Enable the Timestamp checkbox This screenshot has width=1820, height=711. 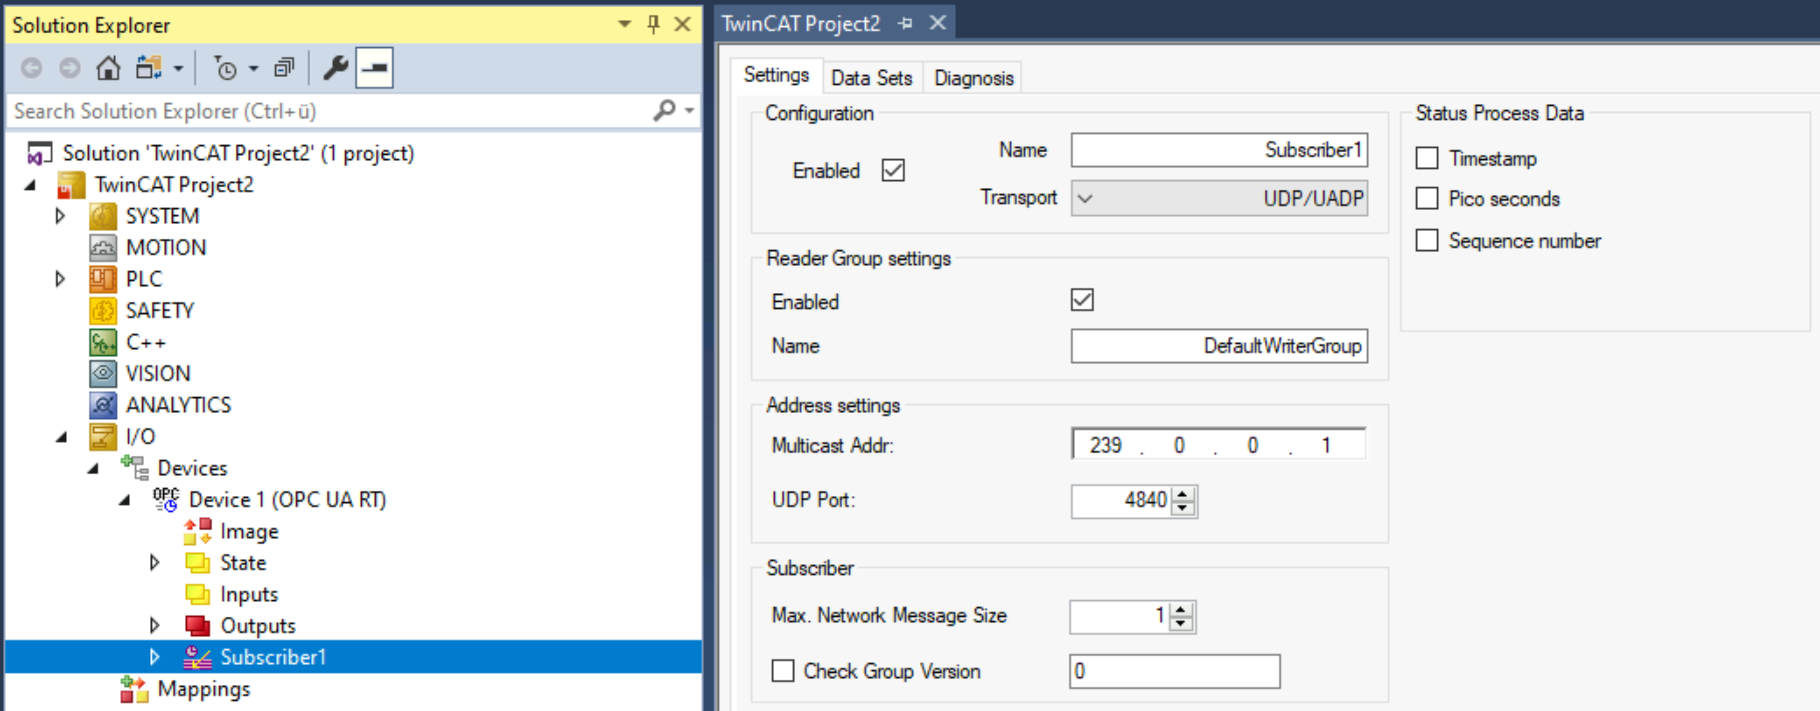point(1427,158)
